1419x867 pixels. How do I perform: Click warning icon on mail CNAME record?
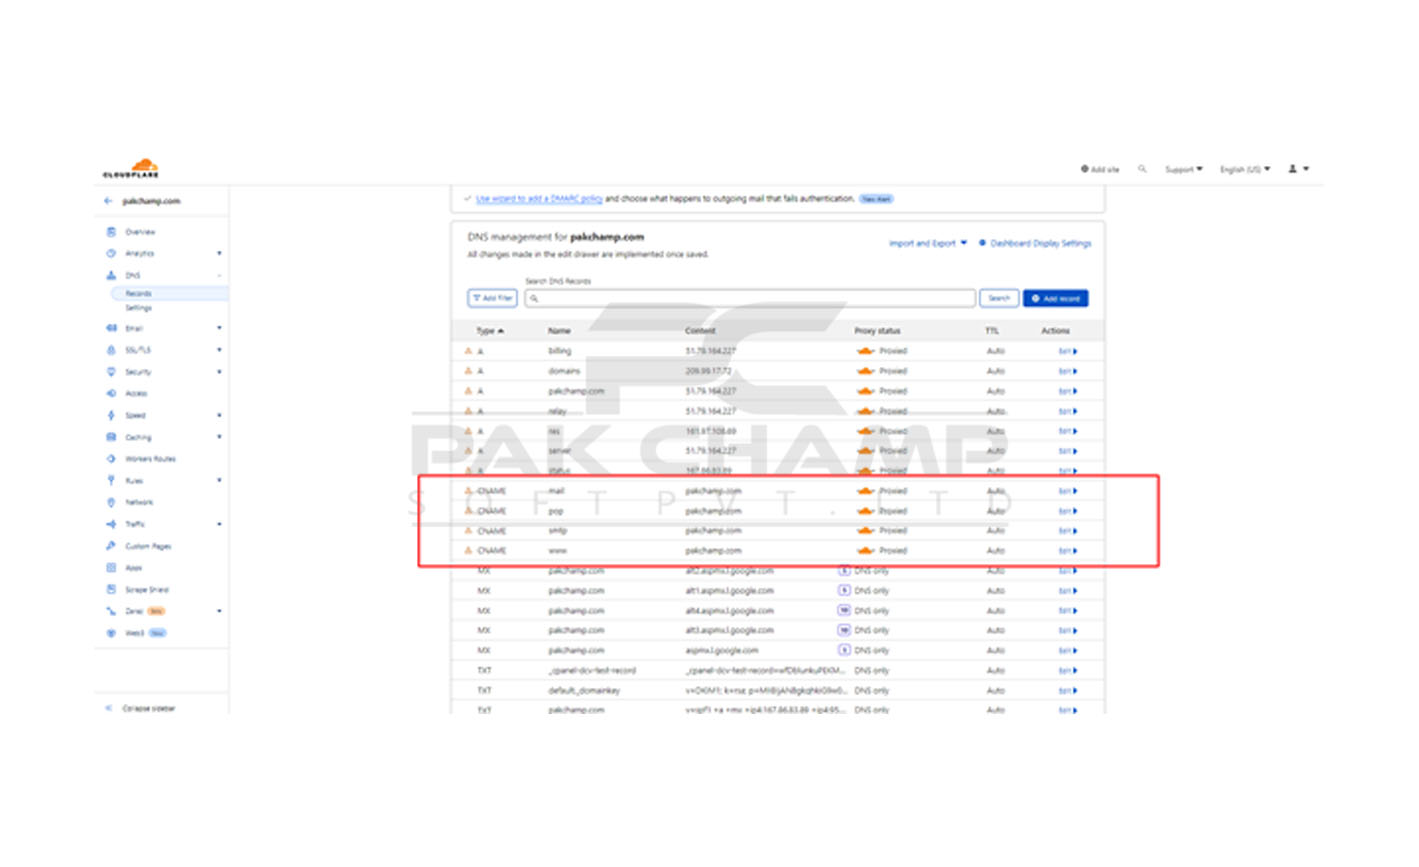468,491
